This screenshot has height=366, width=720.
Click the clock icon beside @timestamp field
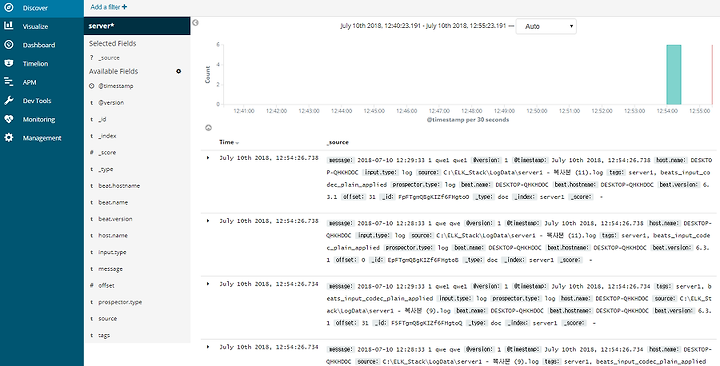pos(91,86)
